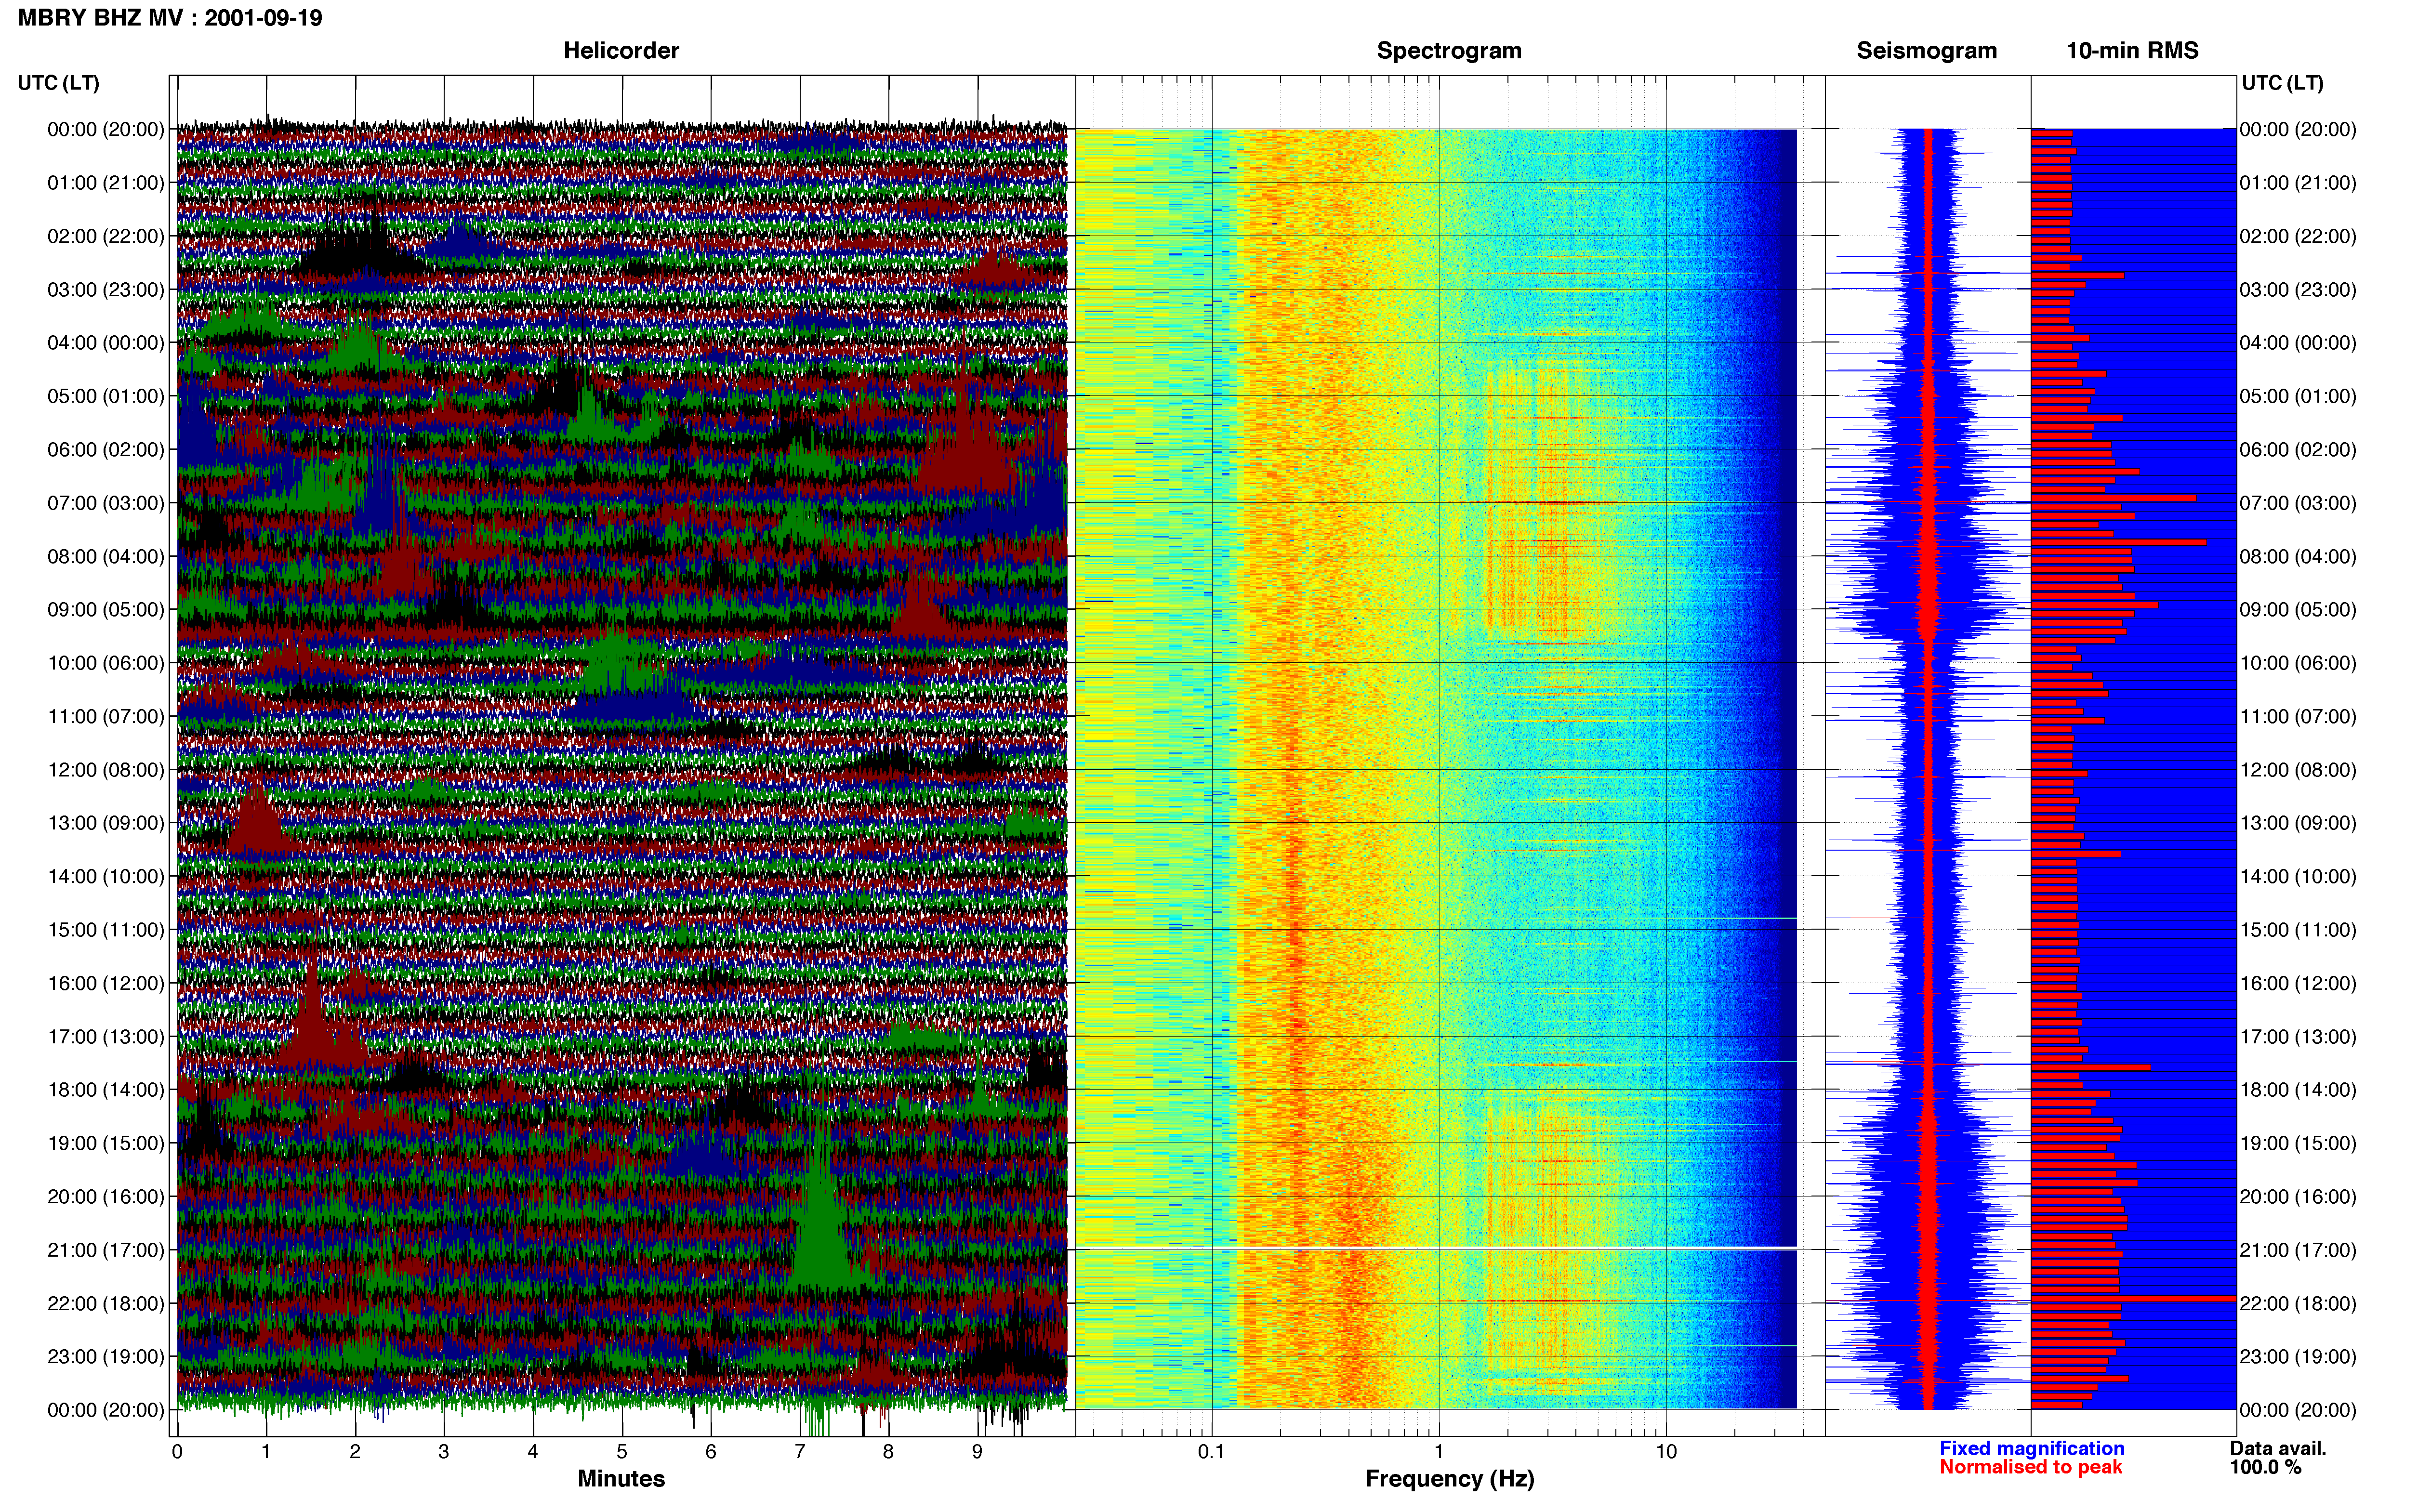Click the left '21:00 (17:00)' time label
2418x1512 pixels.
106,1250
